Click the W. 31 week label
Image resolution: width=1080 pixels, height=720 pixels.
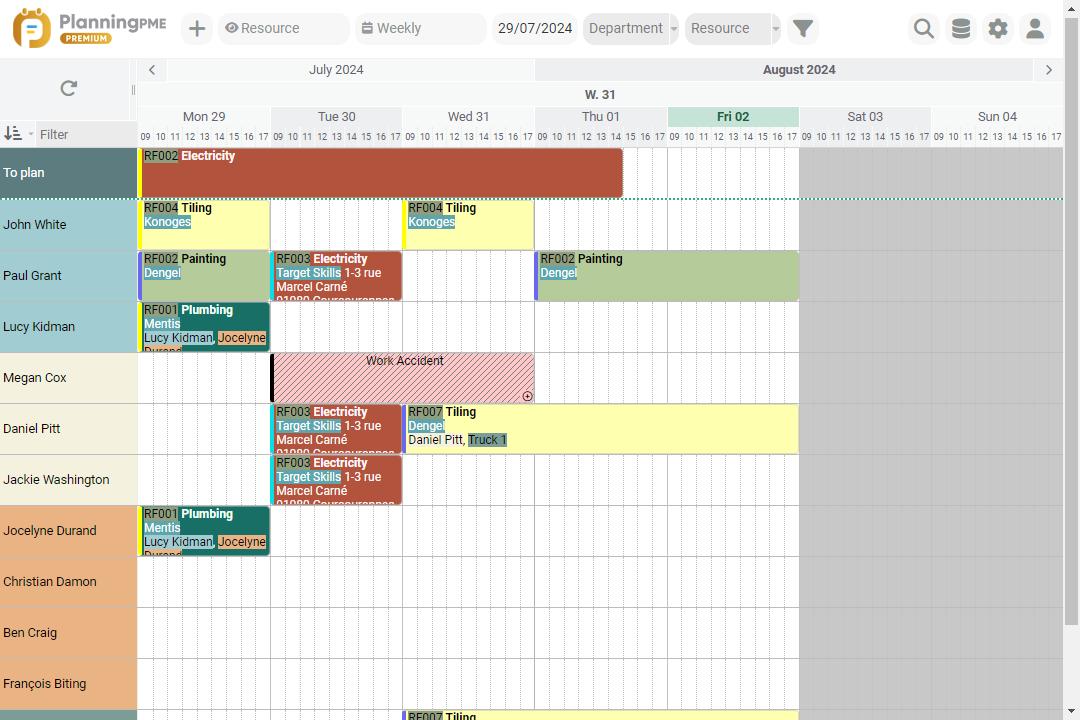tap(600, 94)
